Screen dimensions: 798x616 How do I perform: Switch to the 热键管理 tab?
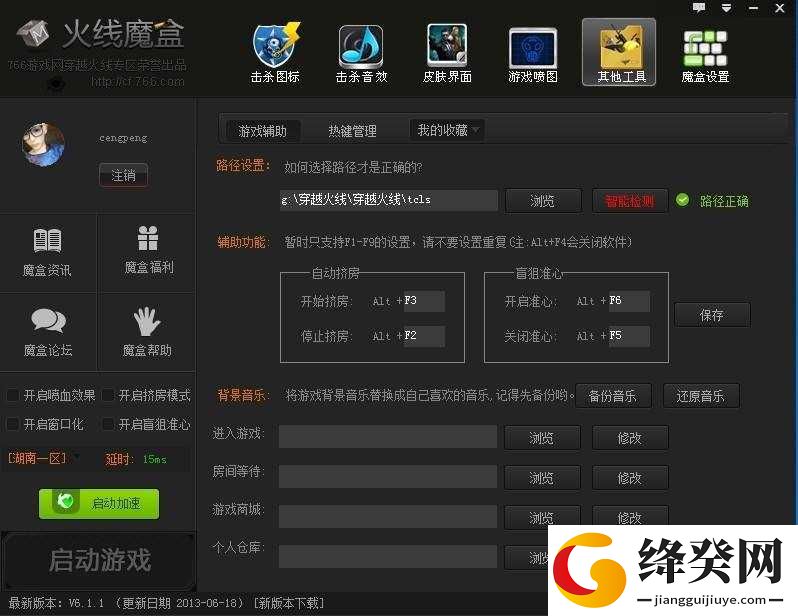pos(352,131)
